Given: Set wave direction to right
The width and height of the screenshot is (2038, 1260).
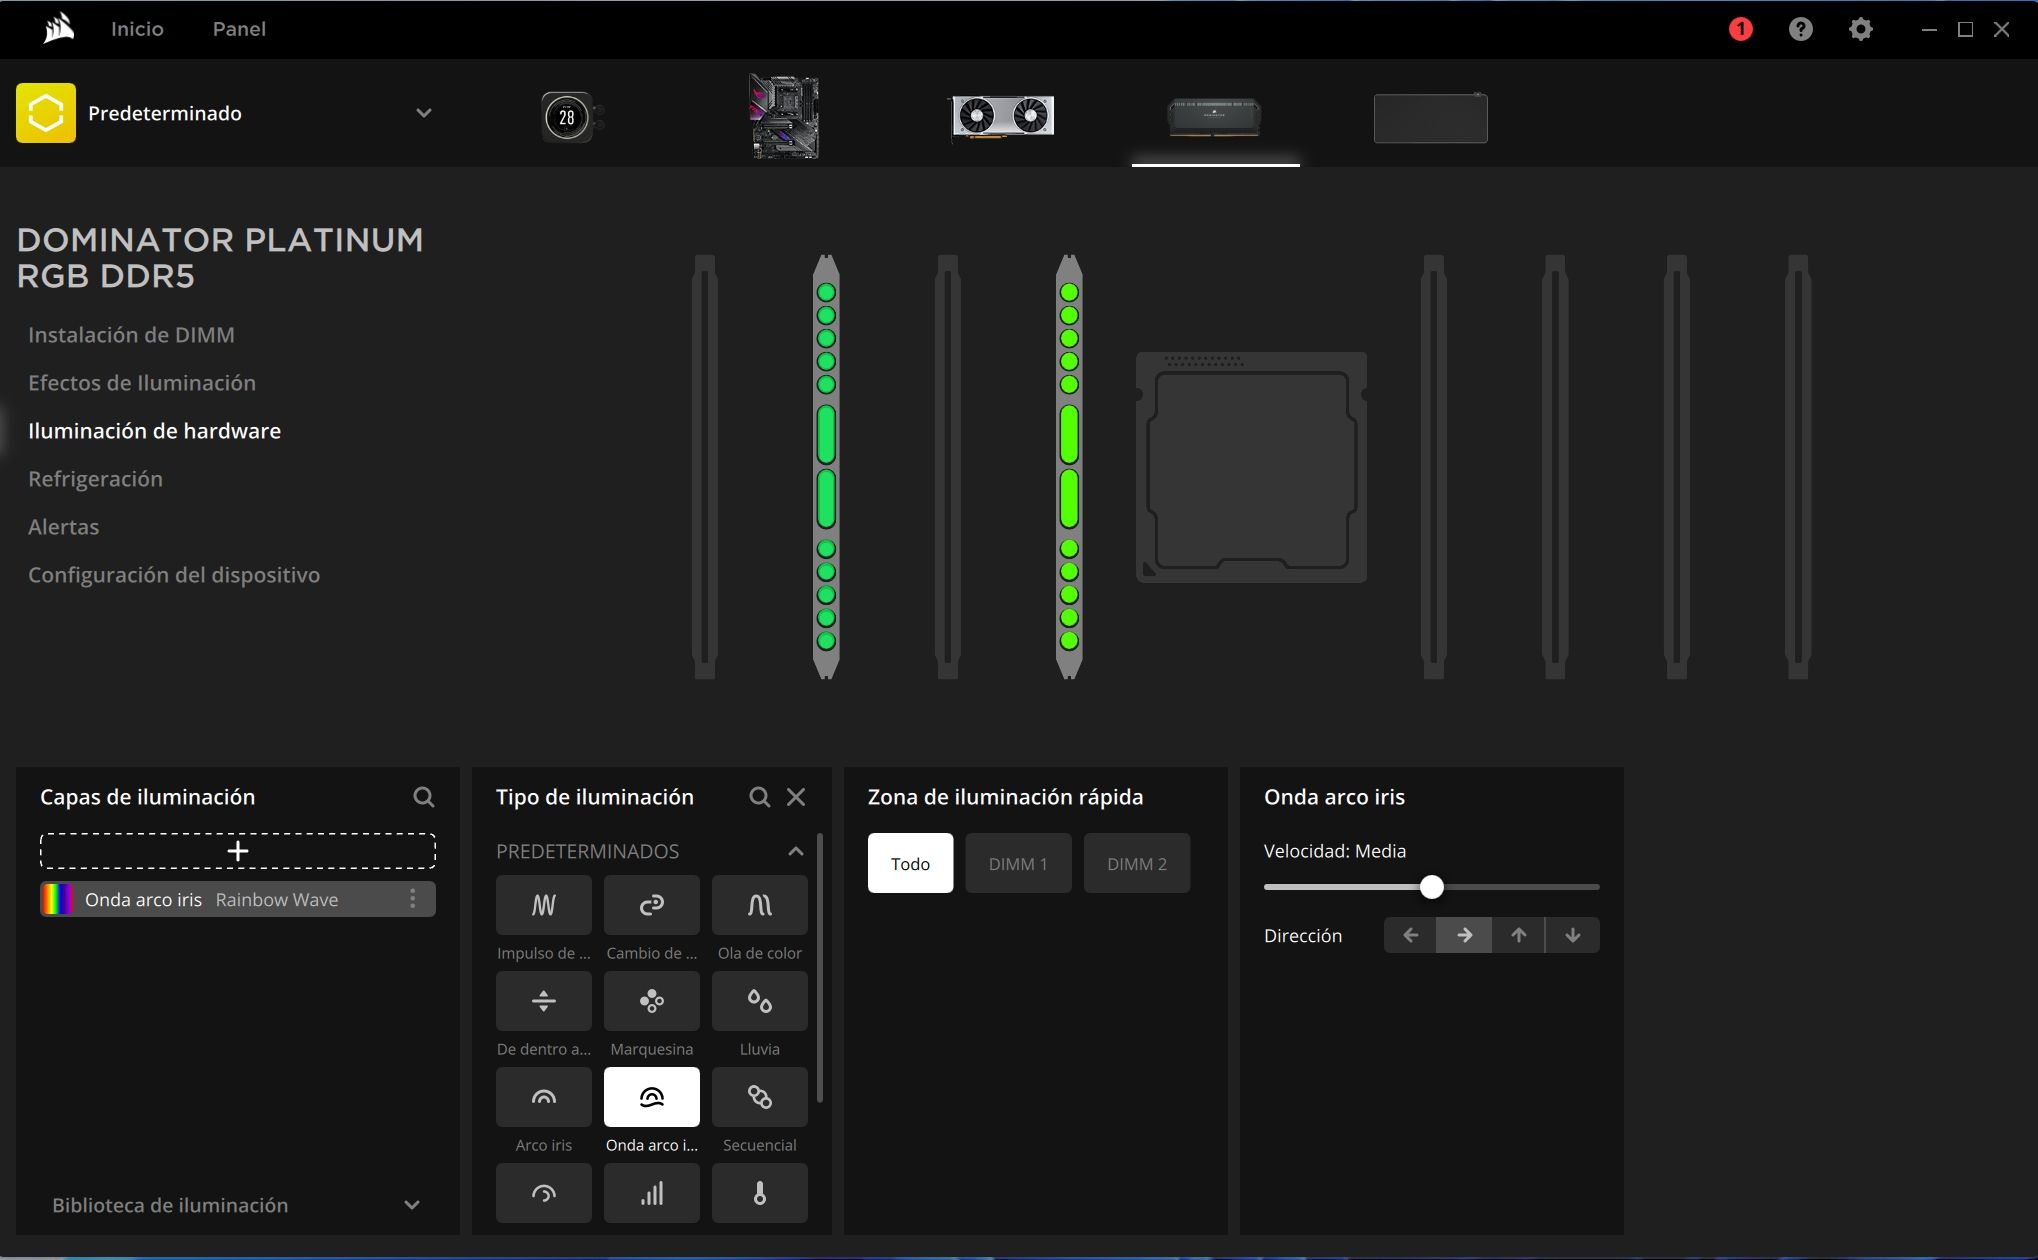Looking at the screenshot, I should [1464, 935].
